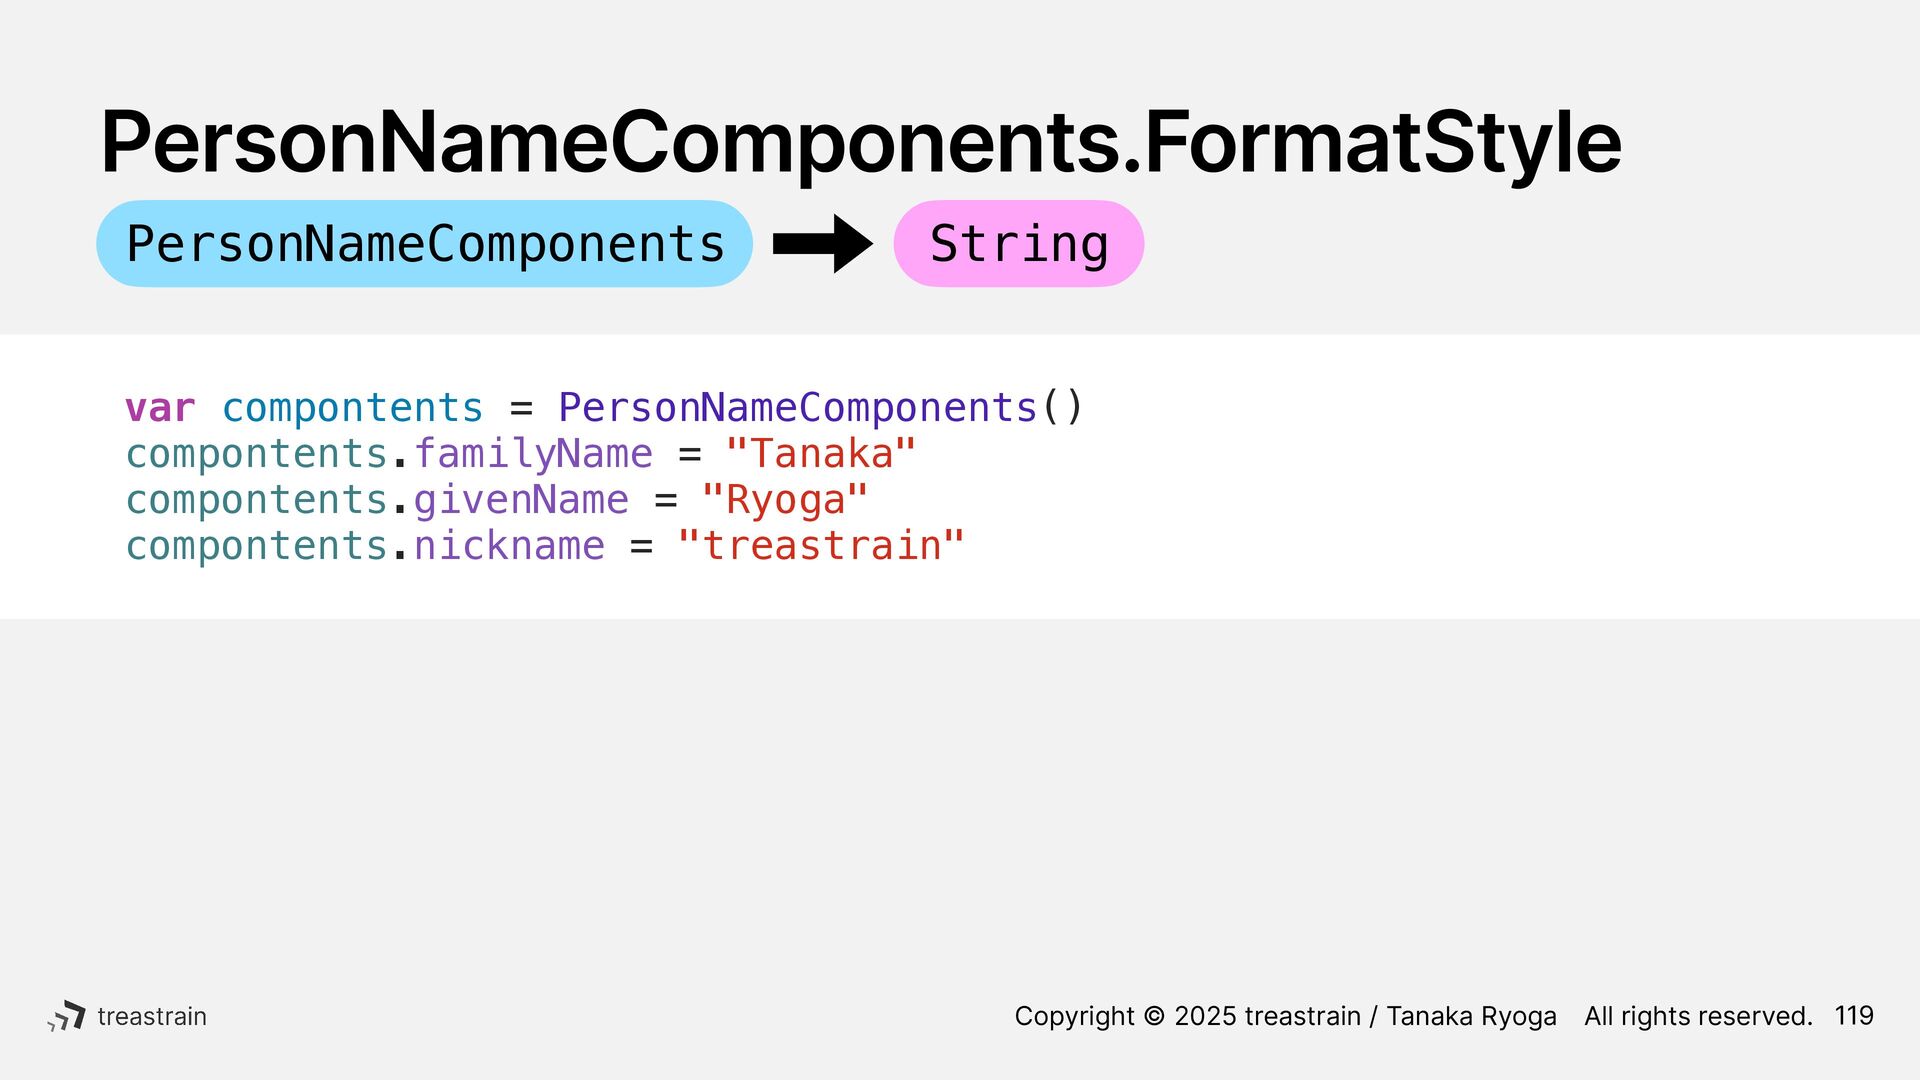Click the slide page number 119
1920x1080 pixels.
point(1854,1016)
